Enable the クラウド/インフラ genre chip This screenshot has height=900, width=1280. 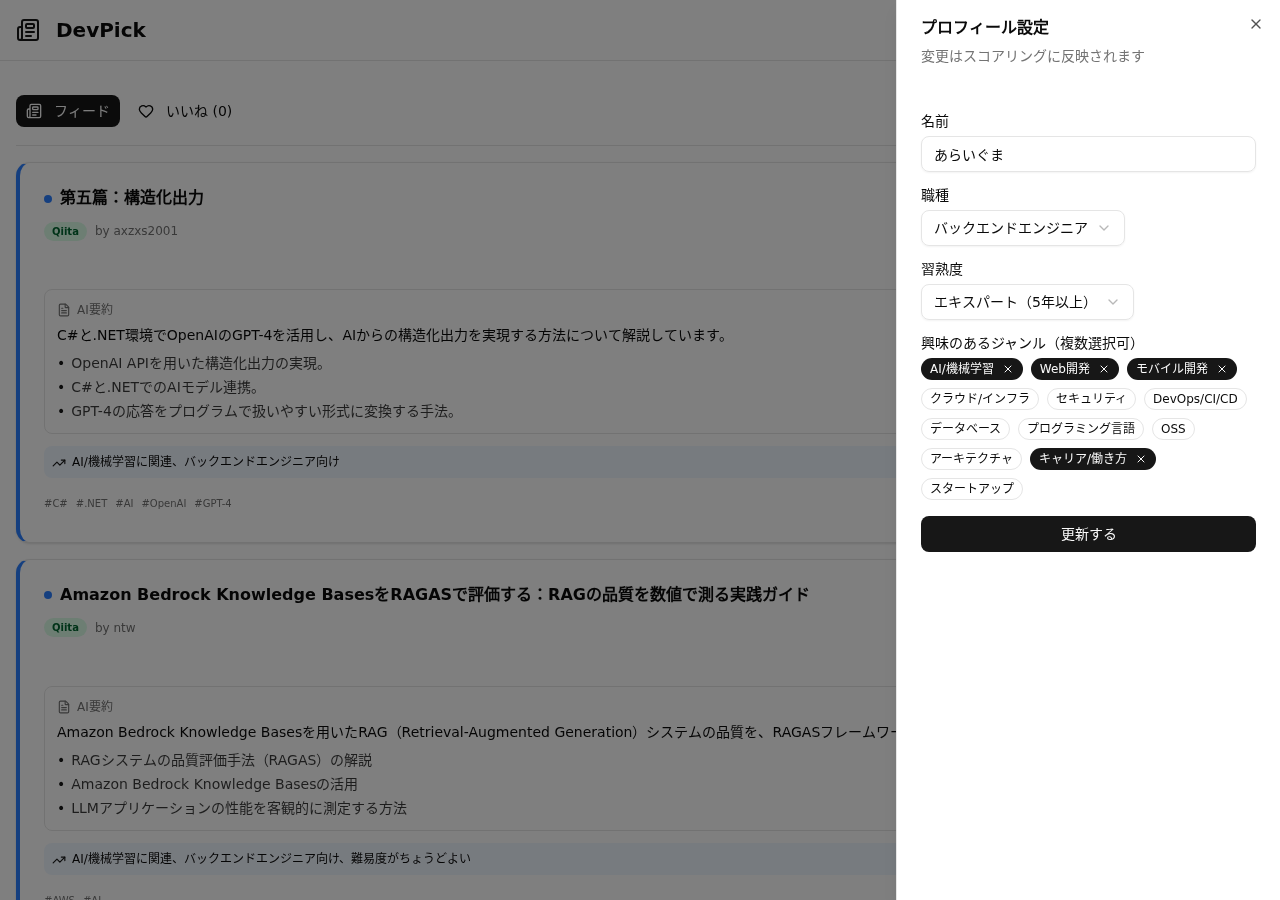(979, 399)
